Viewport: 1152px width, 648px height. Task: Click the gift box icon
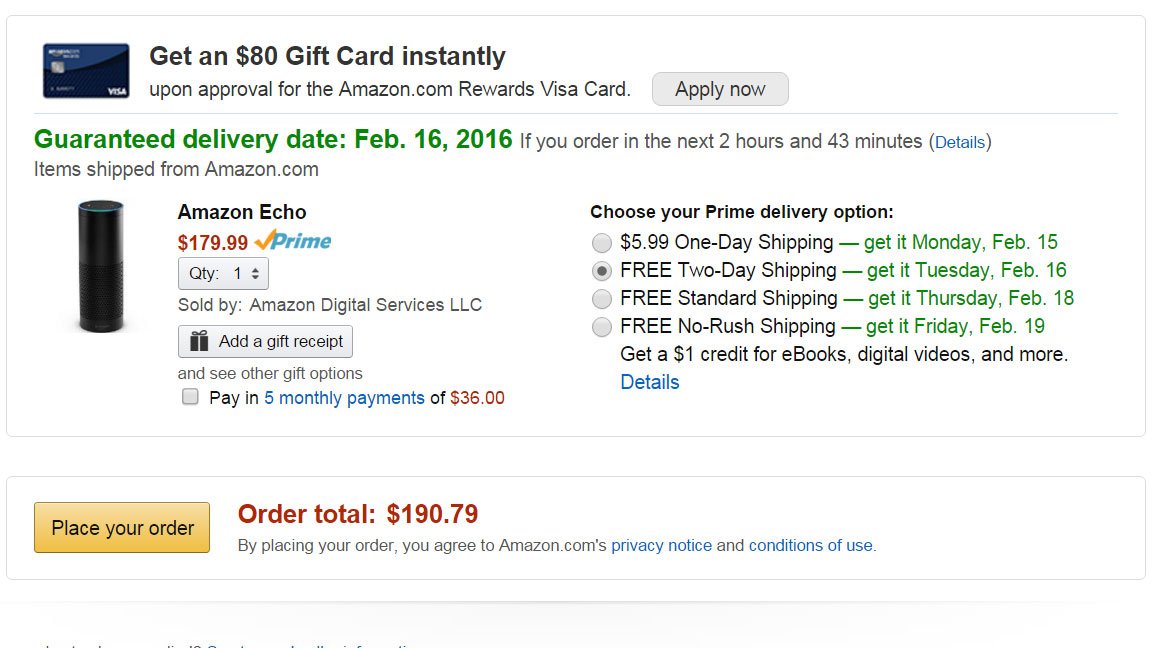[x=200, y=342]
